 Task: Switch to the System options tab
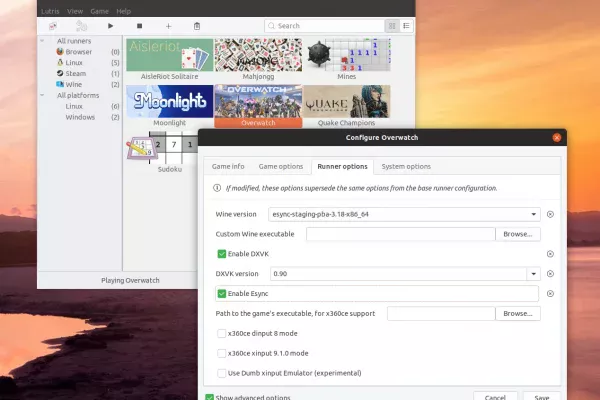(x=406, y=167)
